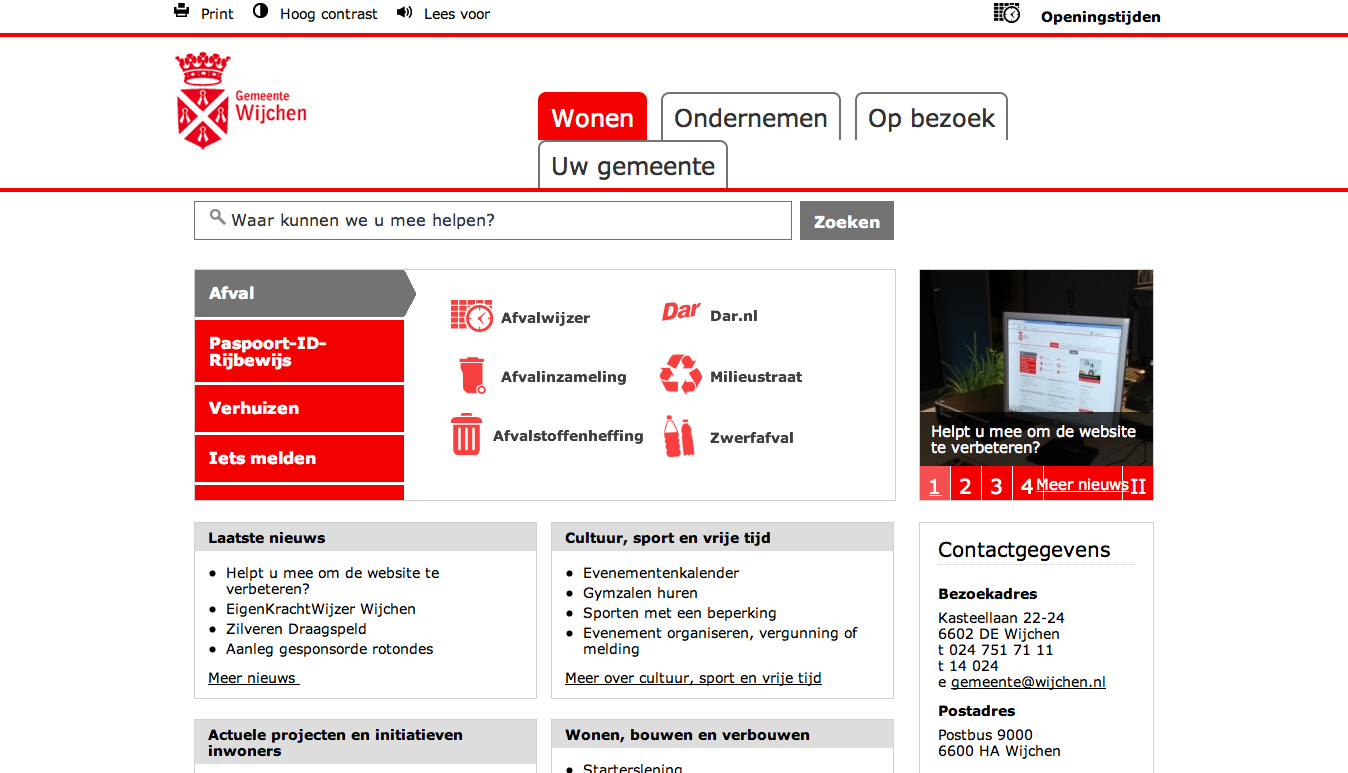Click the Zwerfafval bottles icon

pyautogui.click(x=679, y=437)
